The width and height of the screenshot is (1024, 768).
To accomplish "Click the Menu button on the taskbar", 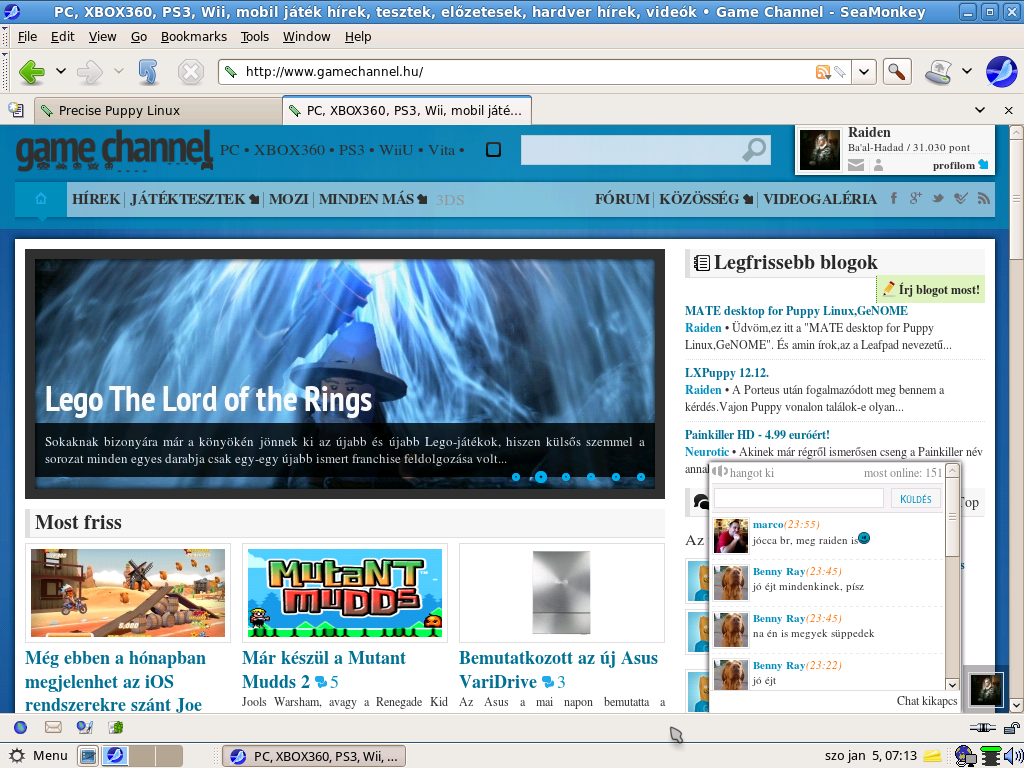I will pyautogui.click(x=38, y=756).
